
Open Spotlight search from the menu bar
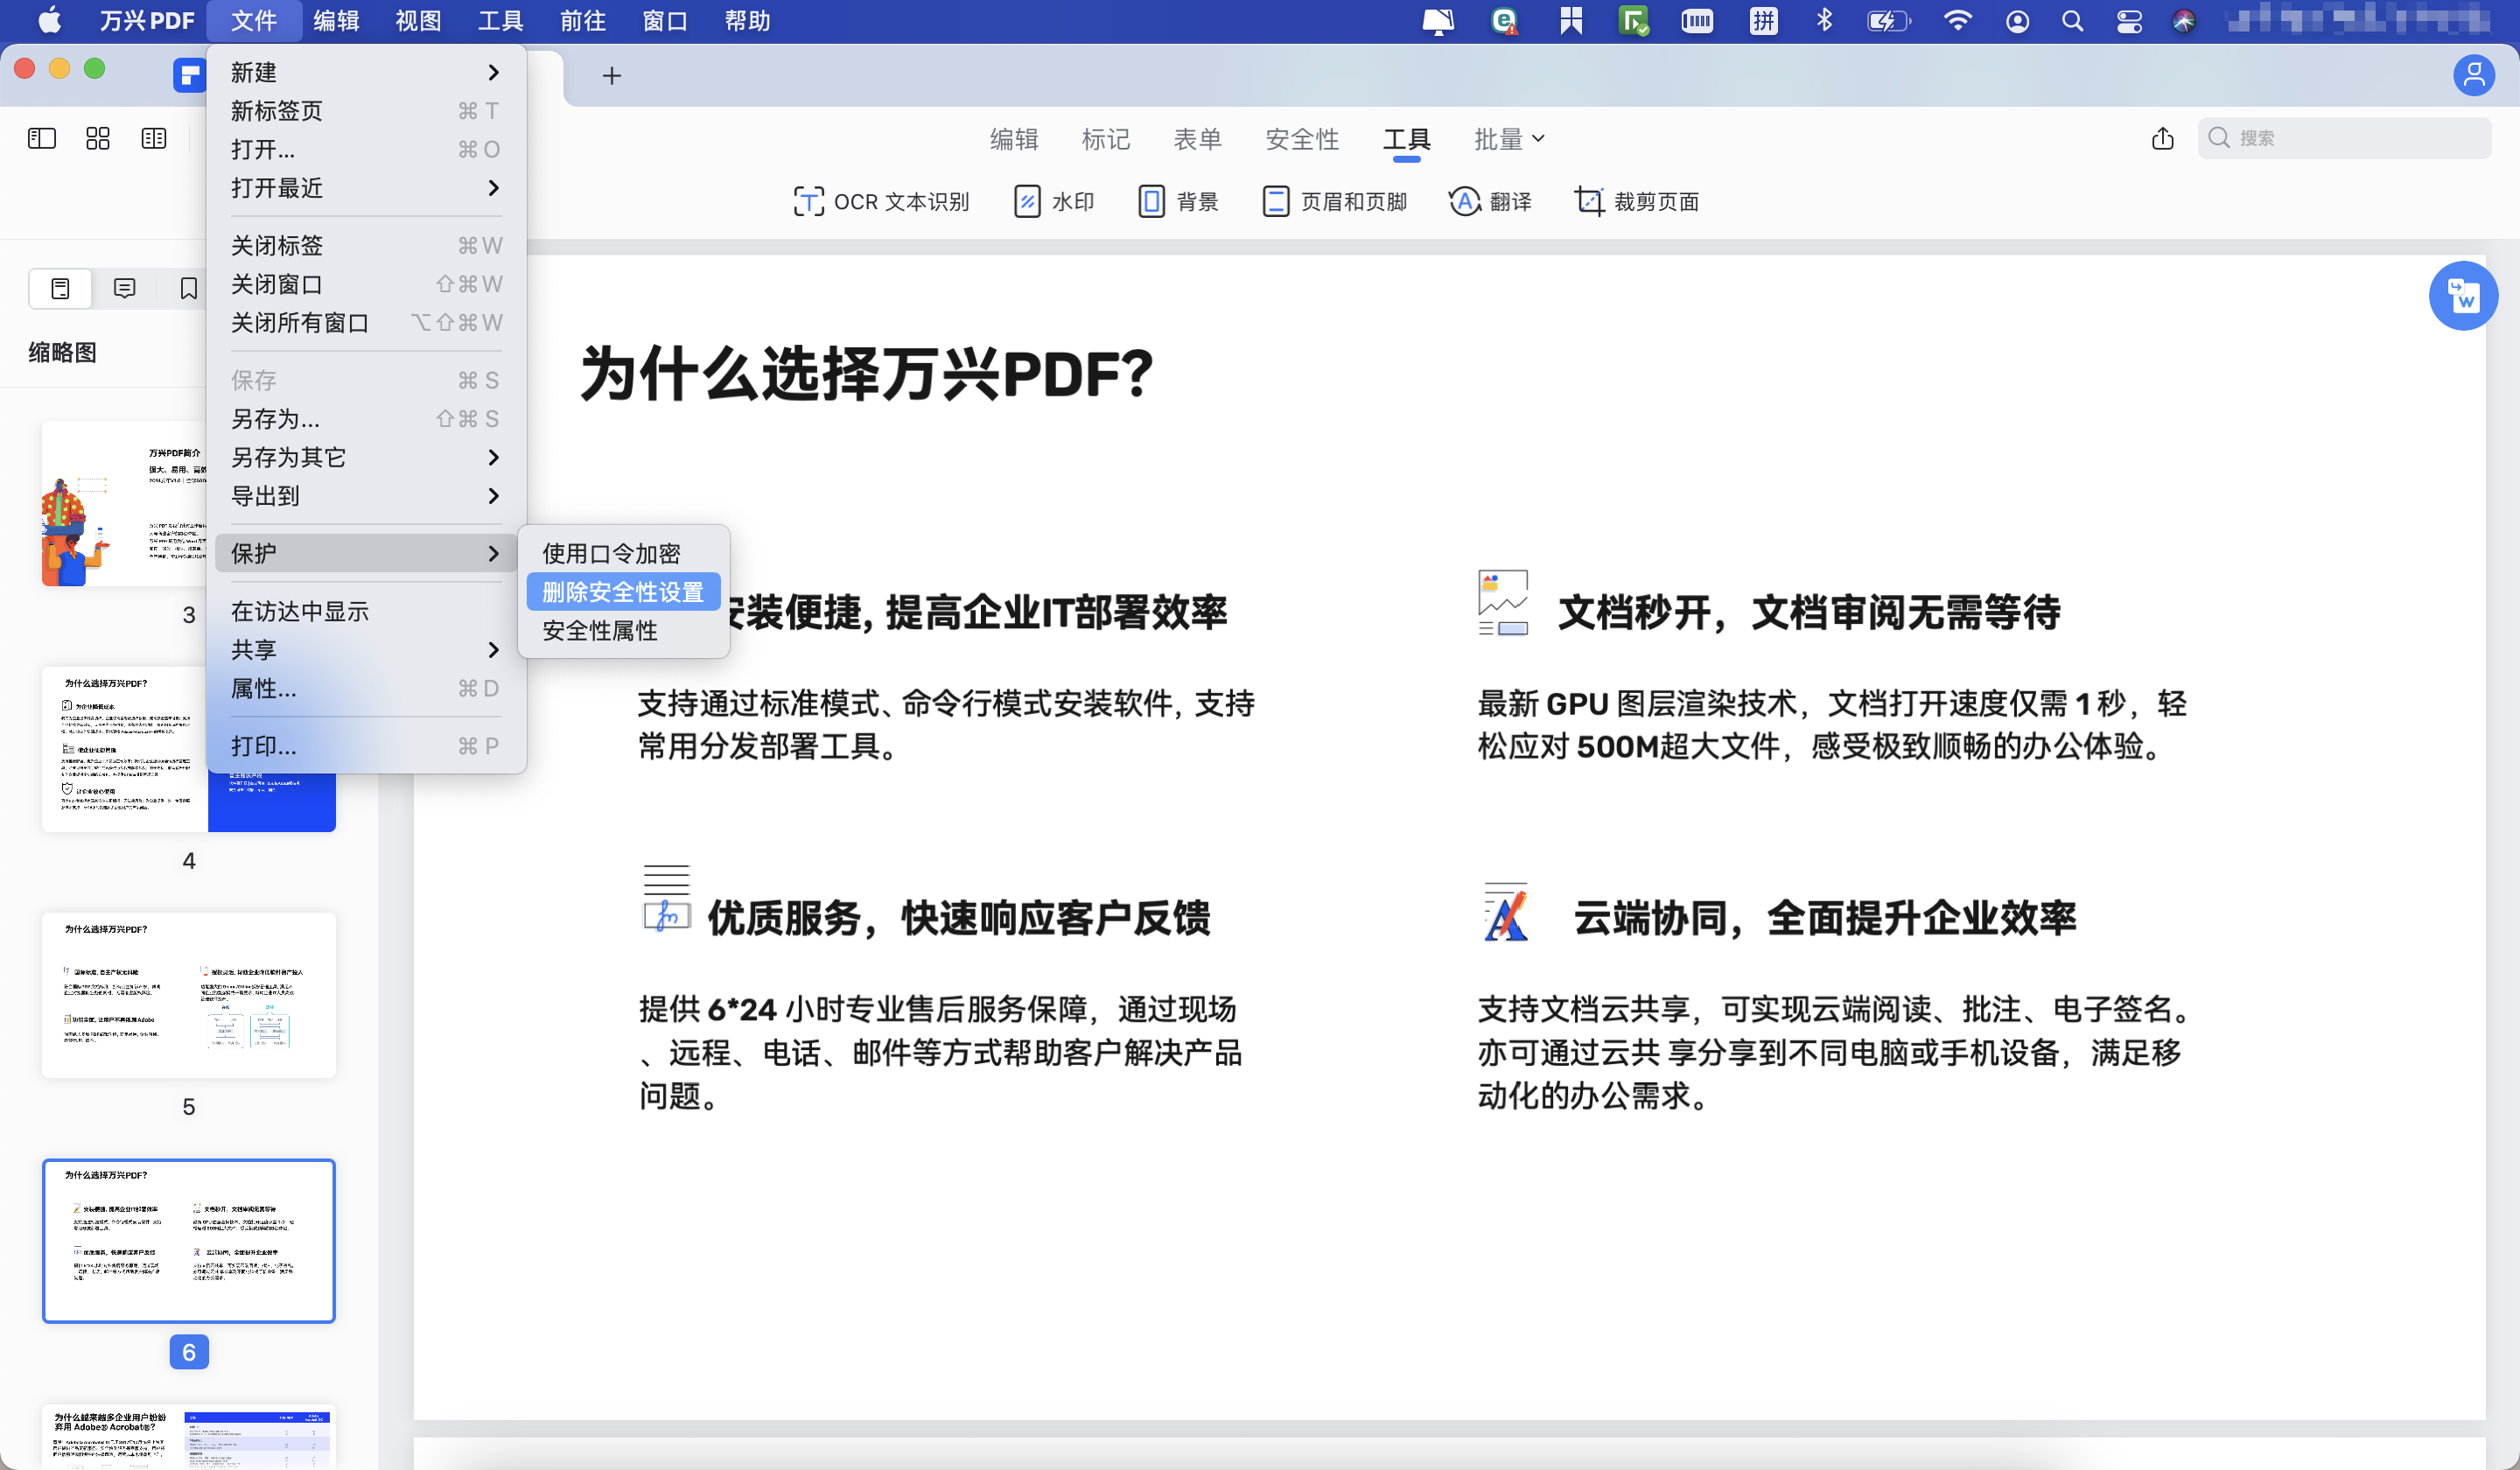pyautogui.click(x=2072, y=20)
